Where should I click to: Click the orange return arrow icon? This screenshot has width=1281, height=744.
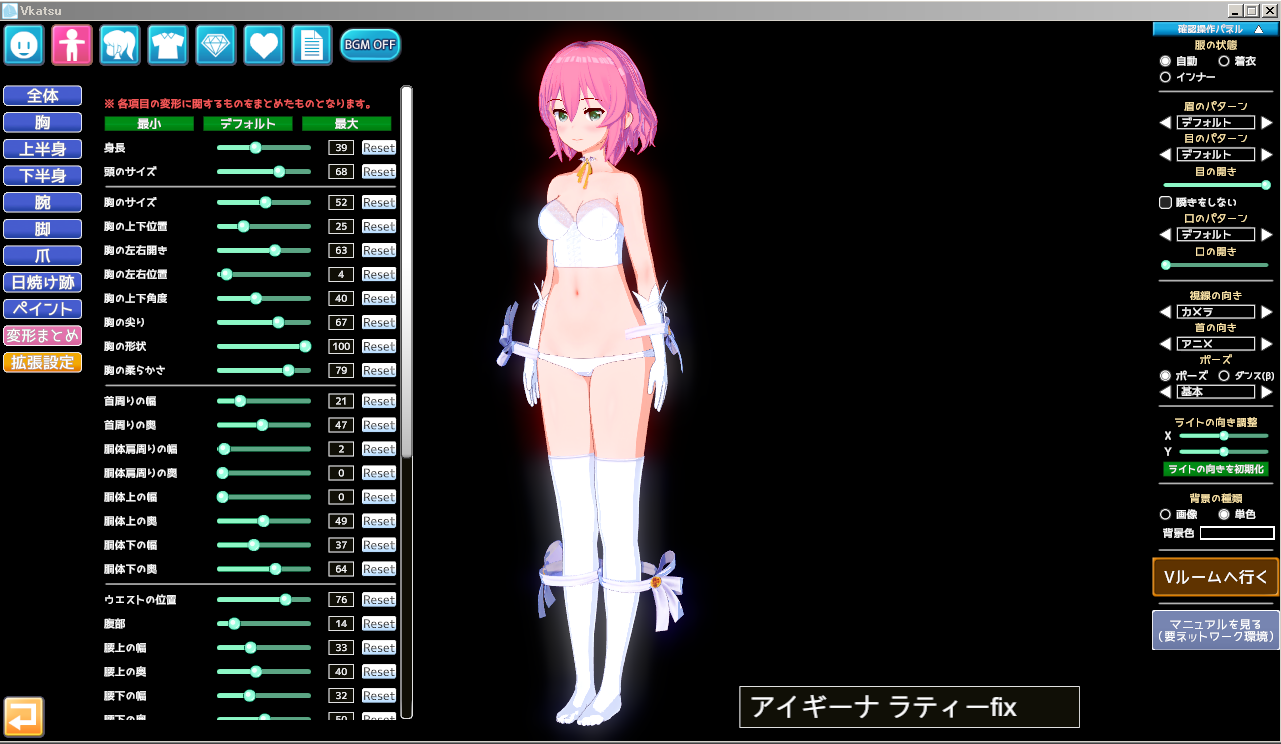click(x=24, y=716)
